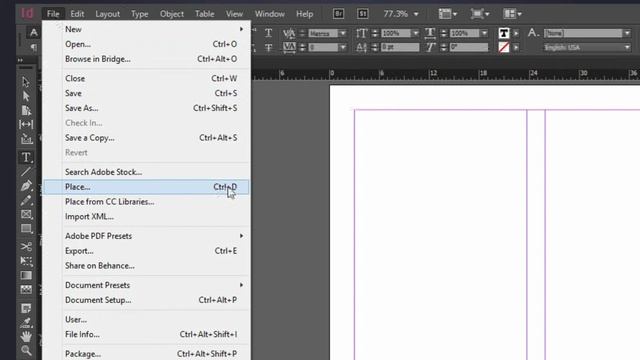Click the baseline shift 0 pt field
The width and height of the screenshot is (640, 360).
(400, 47)
